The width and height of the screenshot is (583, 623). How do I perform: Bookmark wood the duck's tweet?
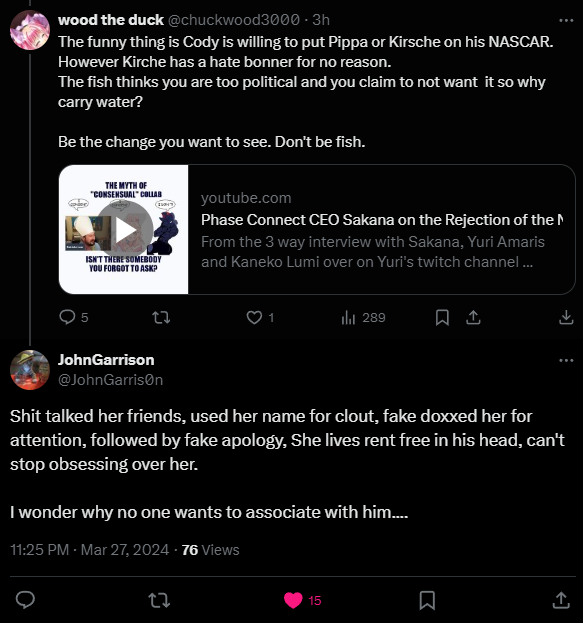(x=442, y=317)
